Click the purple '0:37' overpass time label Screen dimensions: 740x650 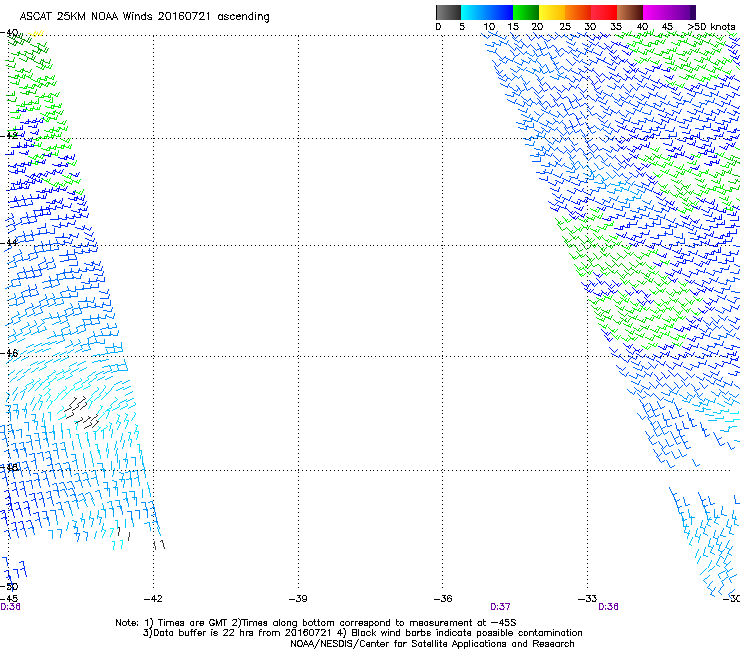pos(500,607)
